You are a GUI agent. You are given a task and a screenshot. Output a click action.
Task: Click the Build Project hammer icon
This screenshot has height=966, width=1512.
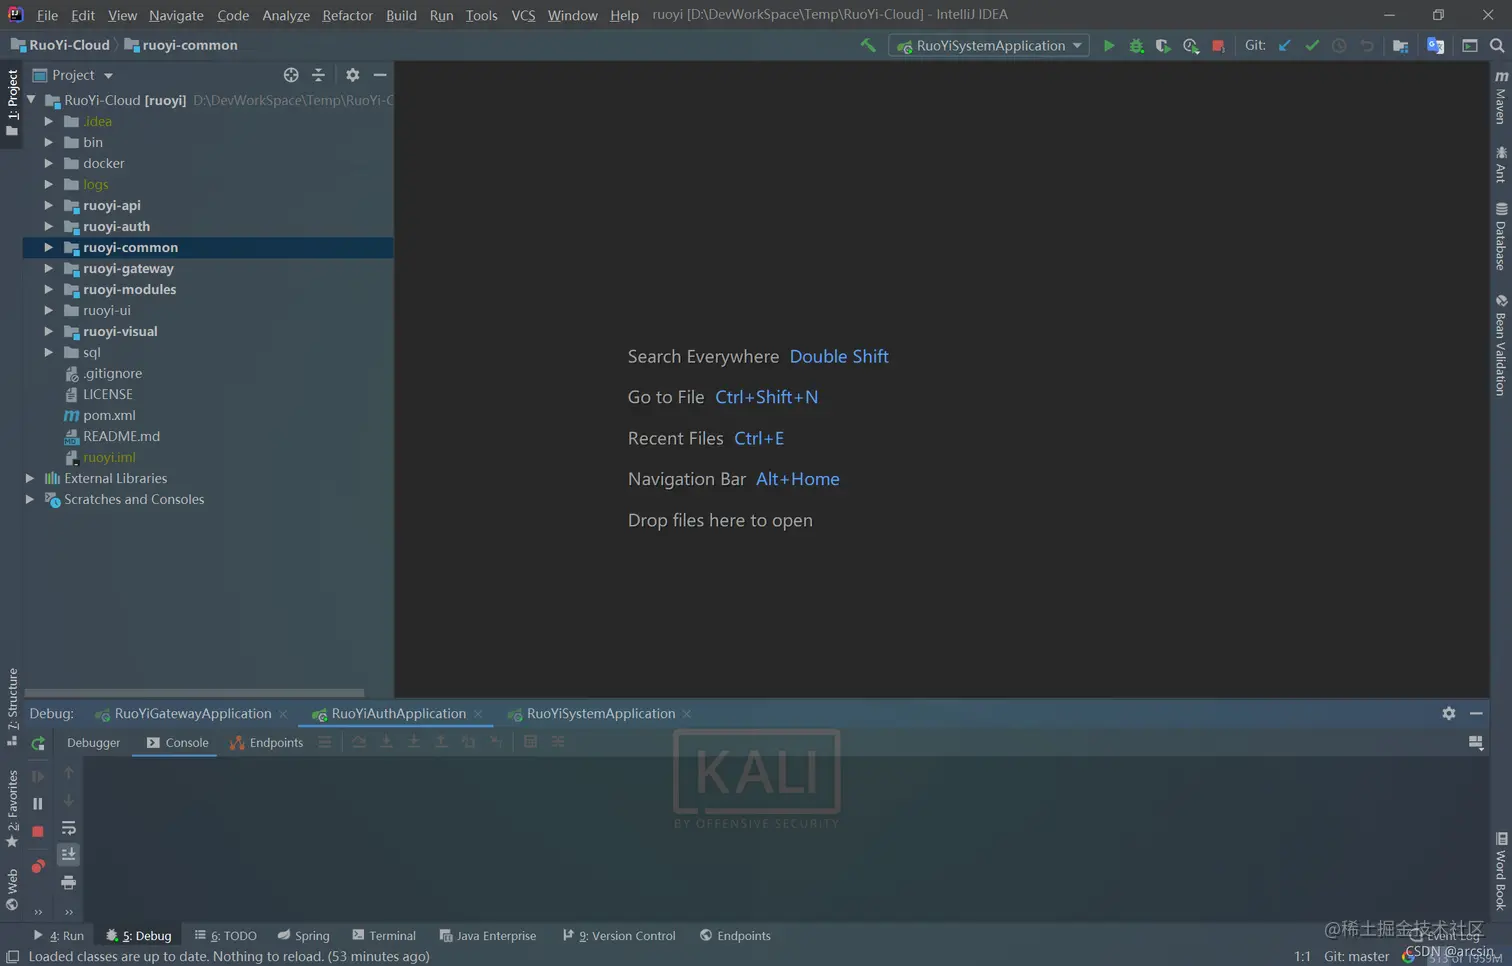tap(868, 45)
